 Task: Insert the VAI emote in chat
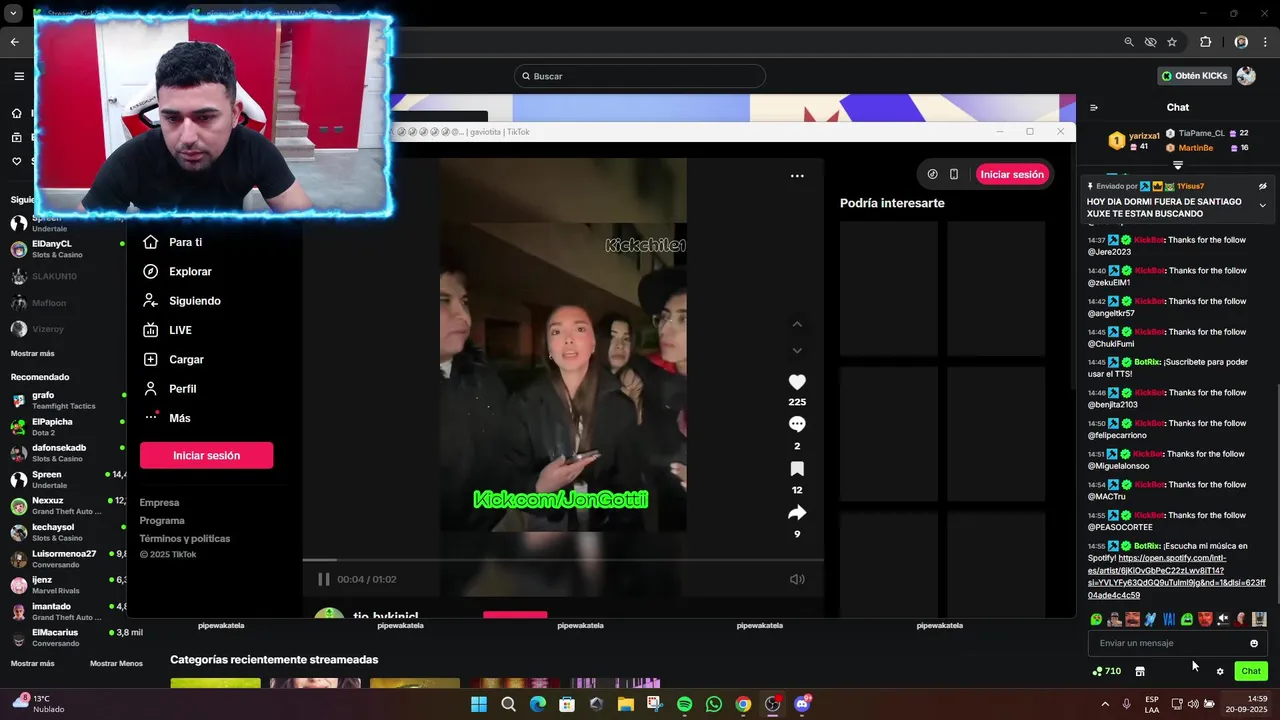tap(1169, 620)
